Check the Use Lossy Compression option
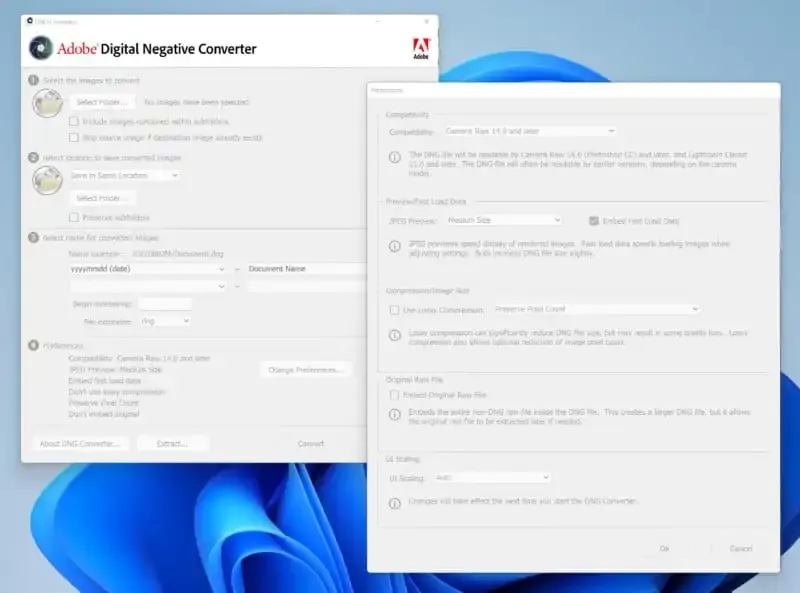Viewport: 800px width, 593px height. coord(394,310)
